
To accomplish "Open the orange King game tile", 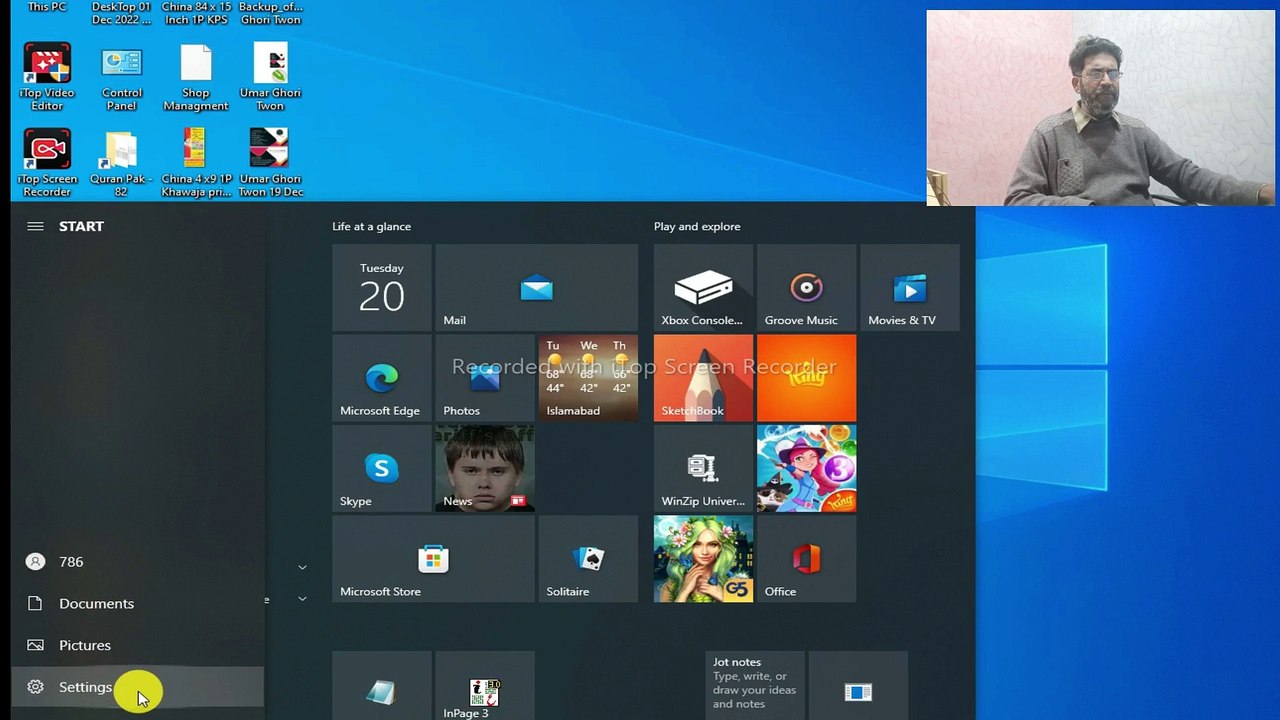I will point(806,378).
